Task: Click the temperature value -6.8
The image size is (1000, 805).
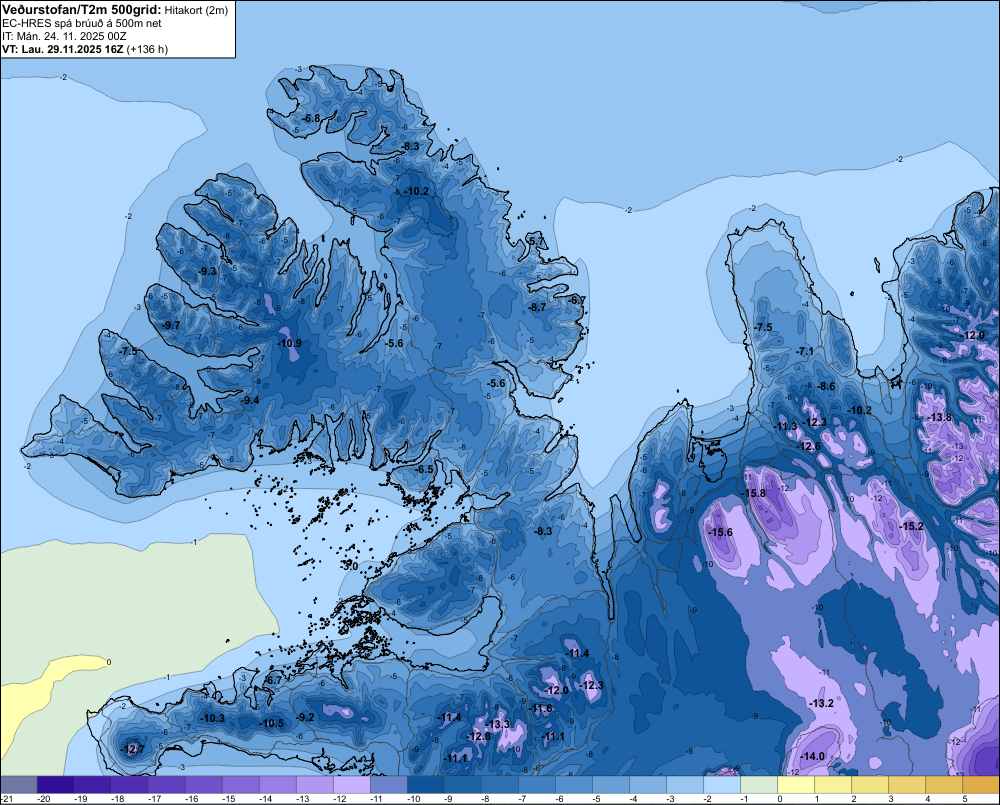Action: 311,118
